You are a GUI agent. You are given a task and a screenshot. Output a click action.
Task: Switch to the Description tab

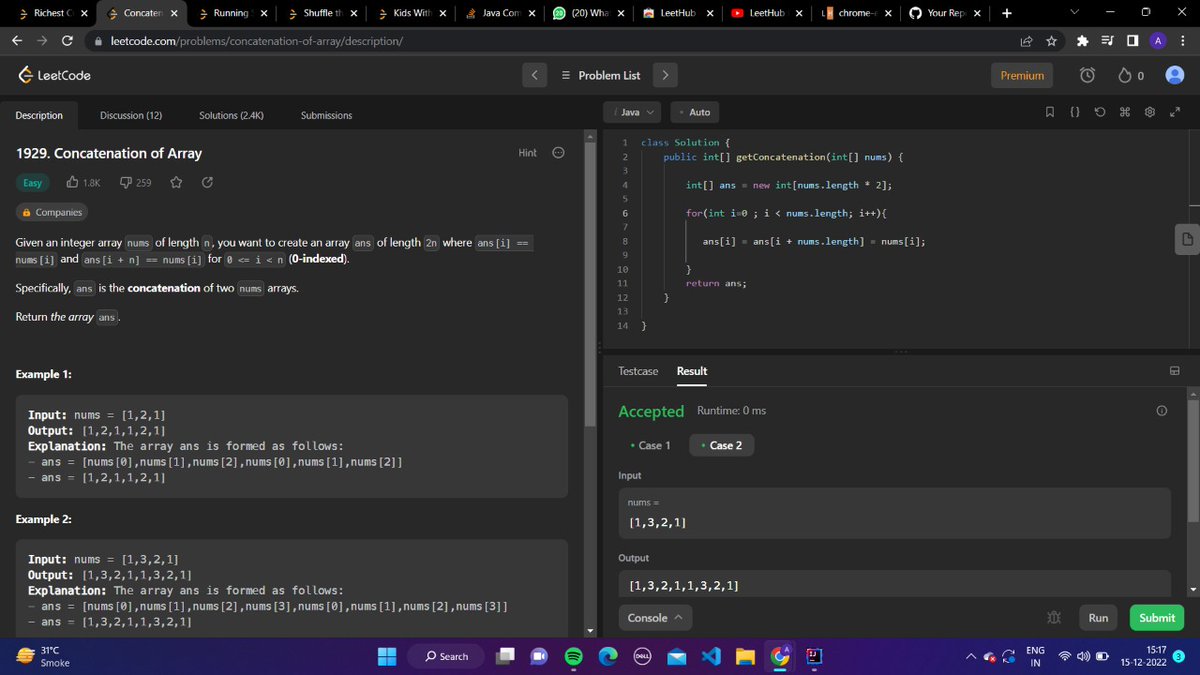pyautogui.click(x=39, y=115)
